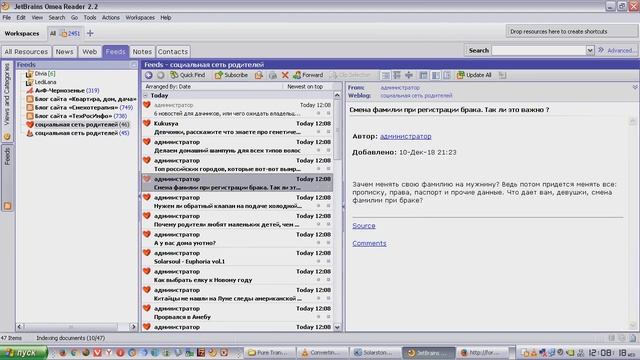Toggle the vertical layout view button
The height and width of the screenshot is (360, 640).
point(436,75)
